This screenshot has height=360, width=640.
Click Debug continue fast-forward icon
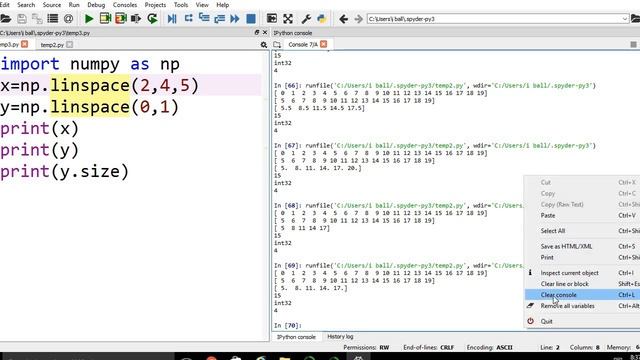click(x=235, y=18)
